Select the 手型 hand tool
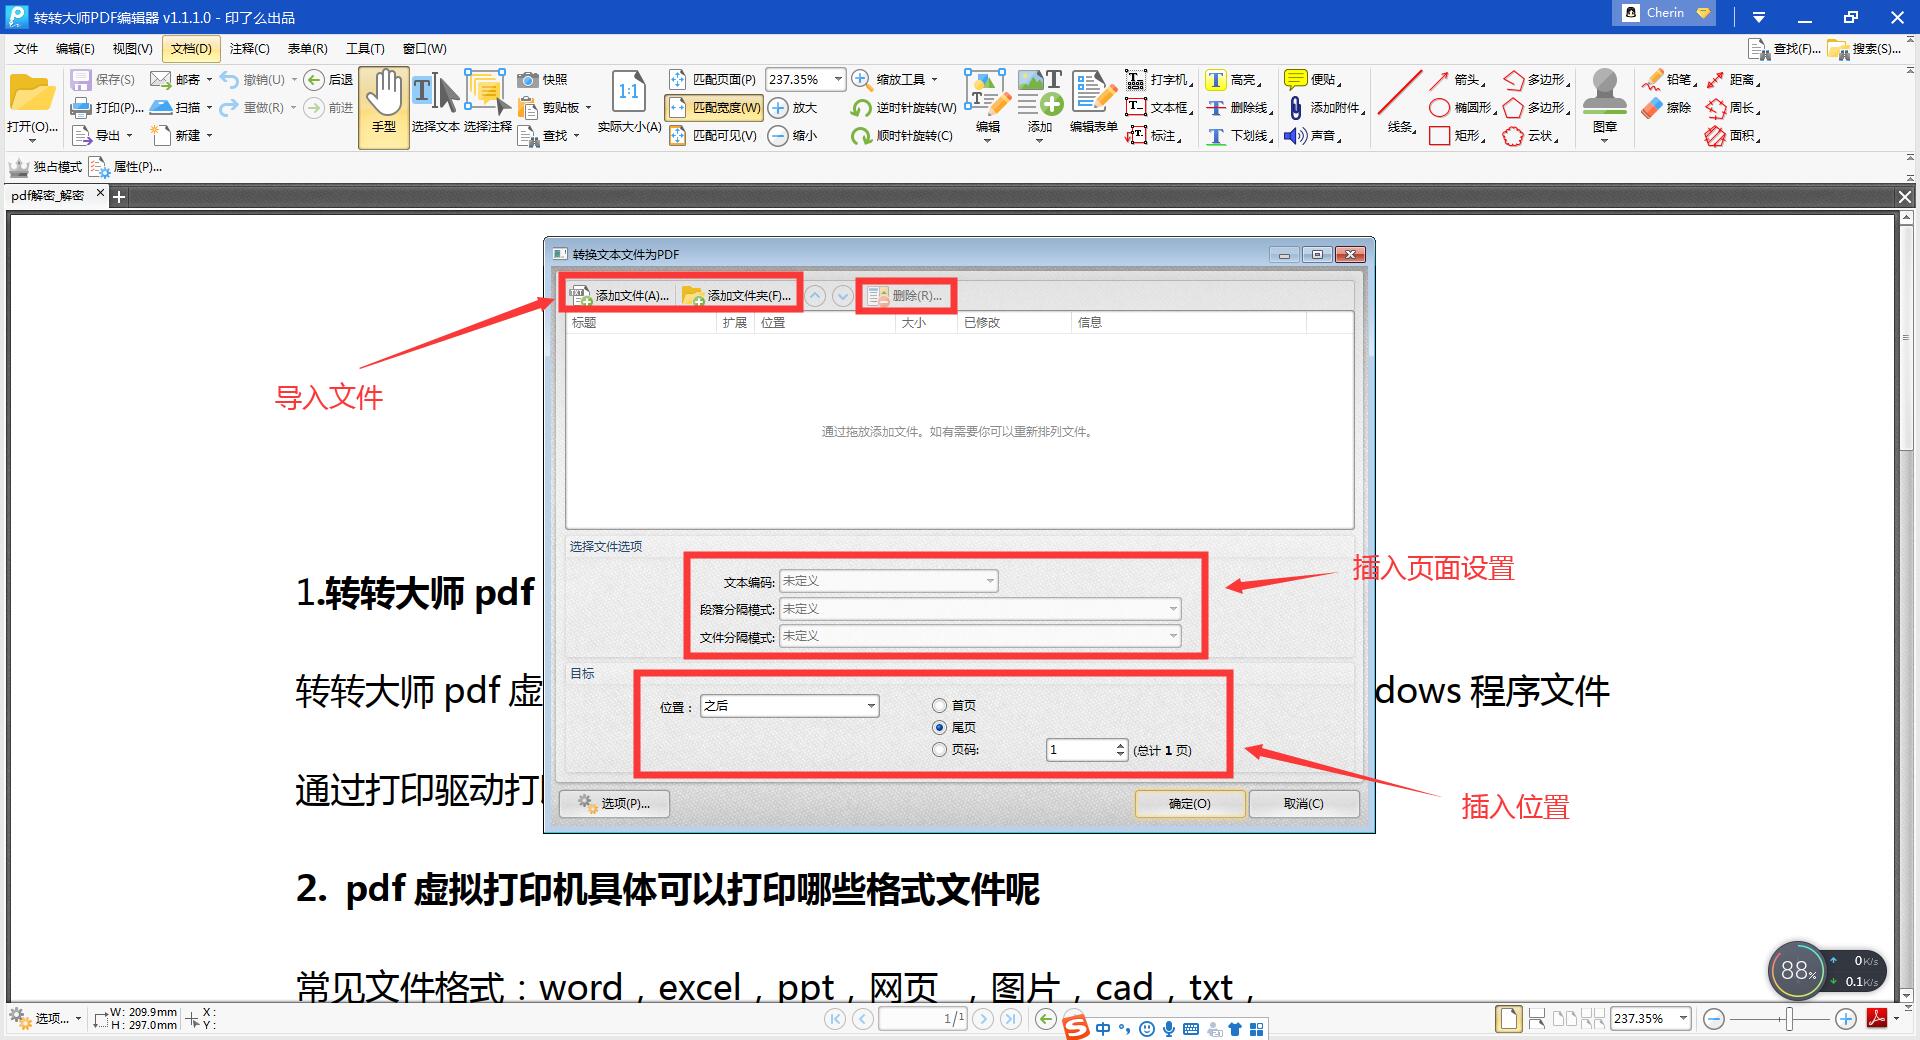The height and width of the screenshot is (1040, 1920). pyautogui.click(x=384, y=108)
